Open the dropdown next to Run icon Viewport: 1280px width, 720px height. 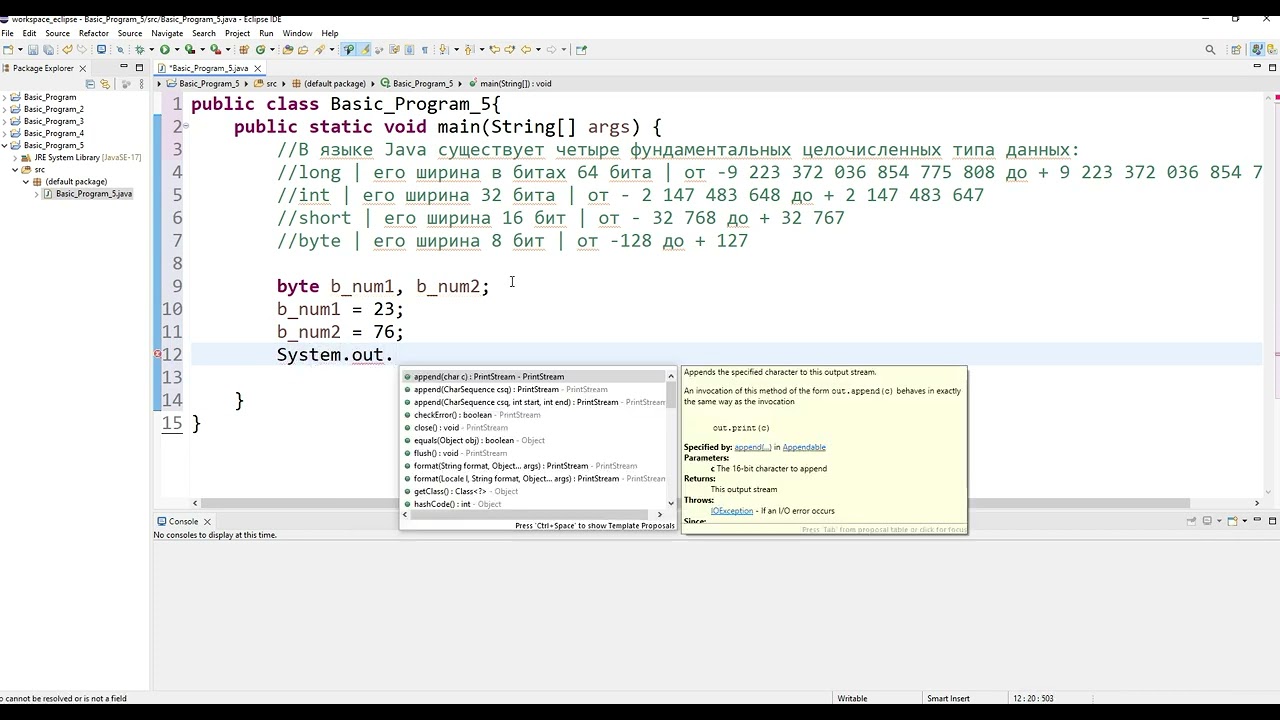coord(176,49)
